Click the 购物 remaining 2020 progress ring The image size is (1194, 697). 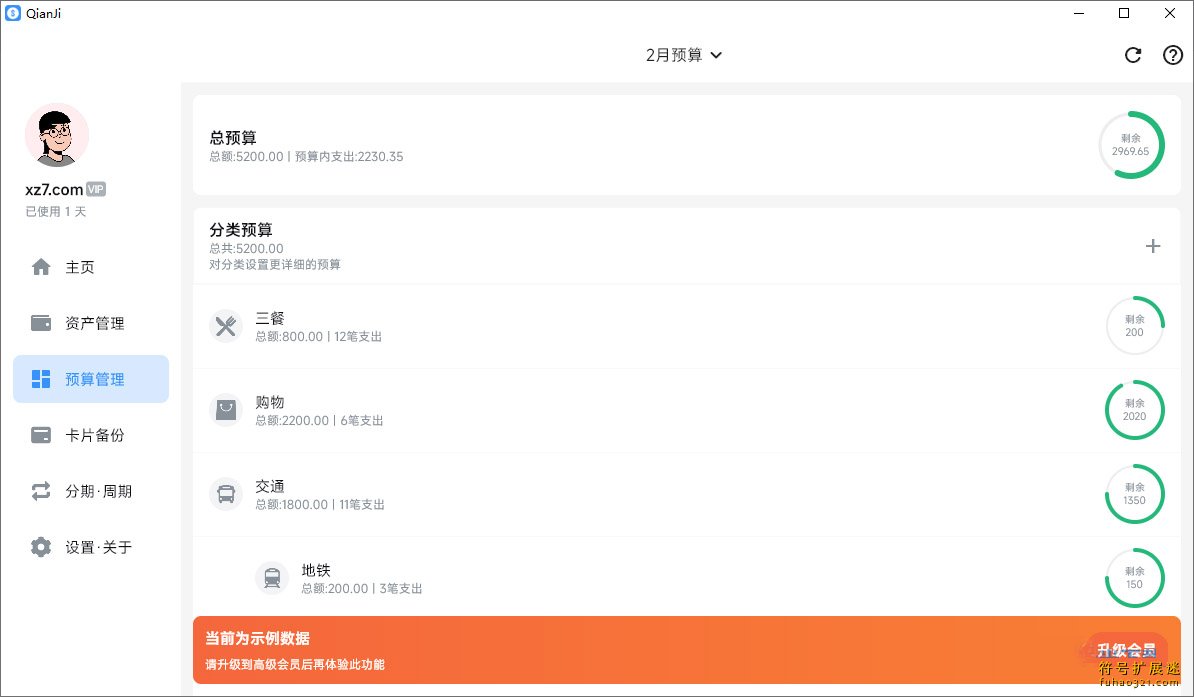coord(1134,410)
